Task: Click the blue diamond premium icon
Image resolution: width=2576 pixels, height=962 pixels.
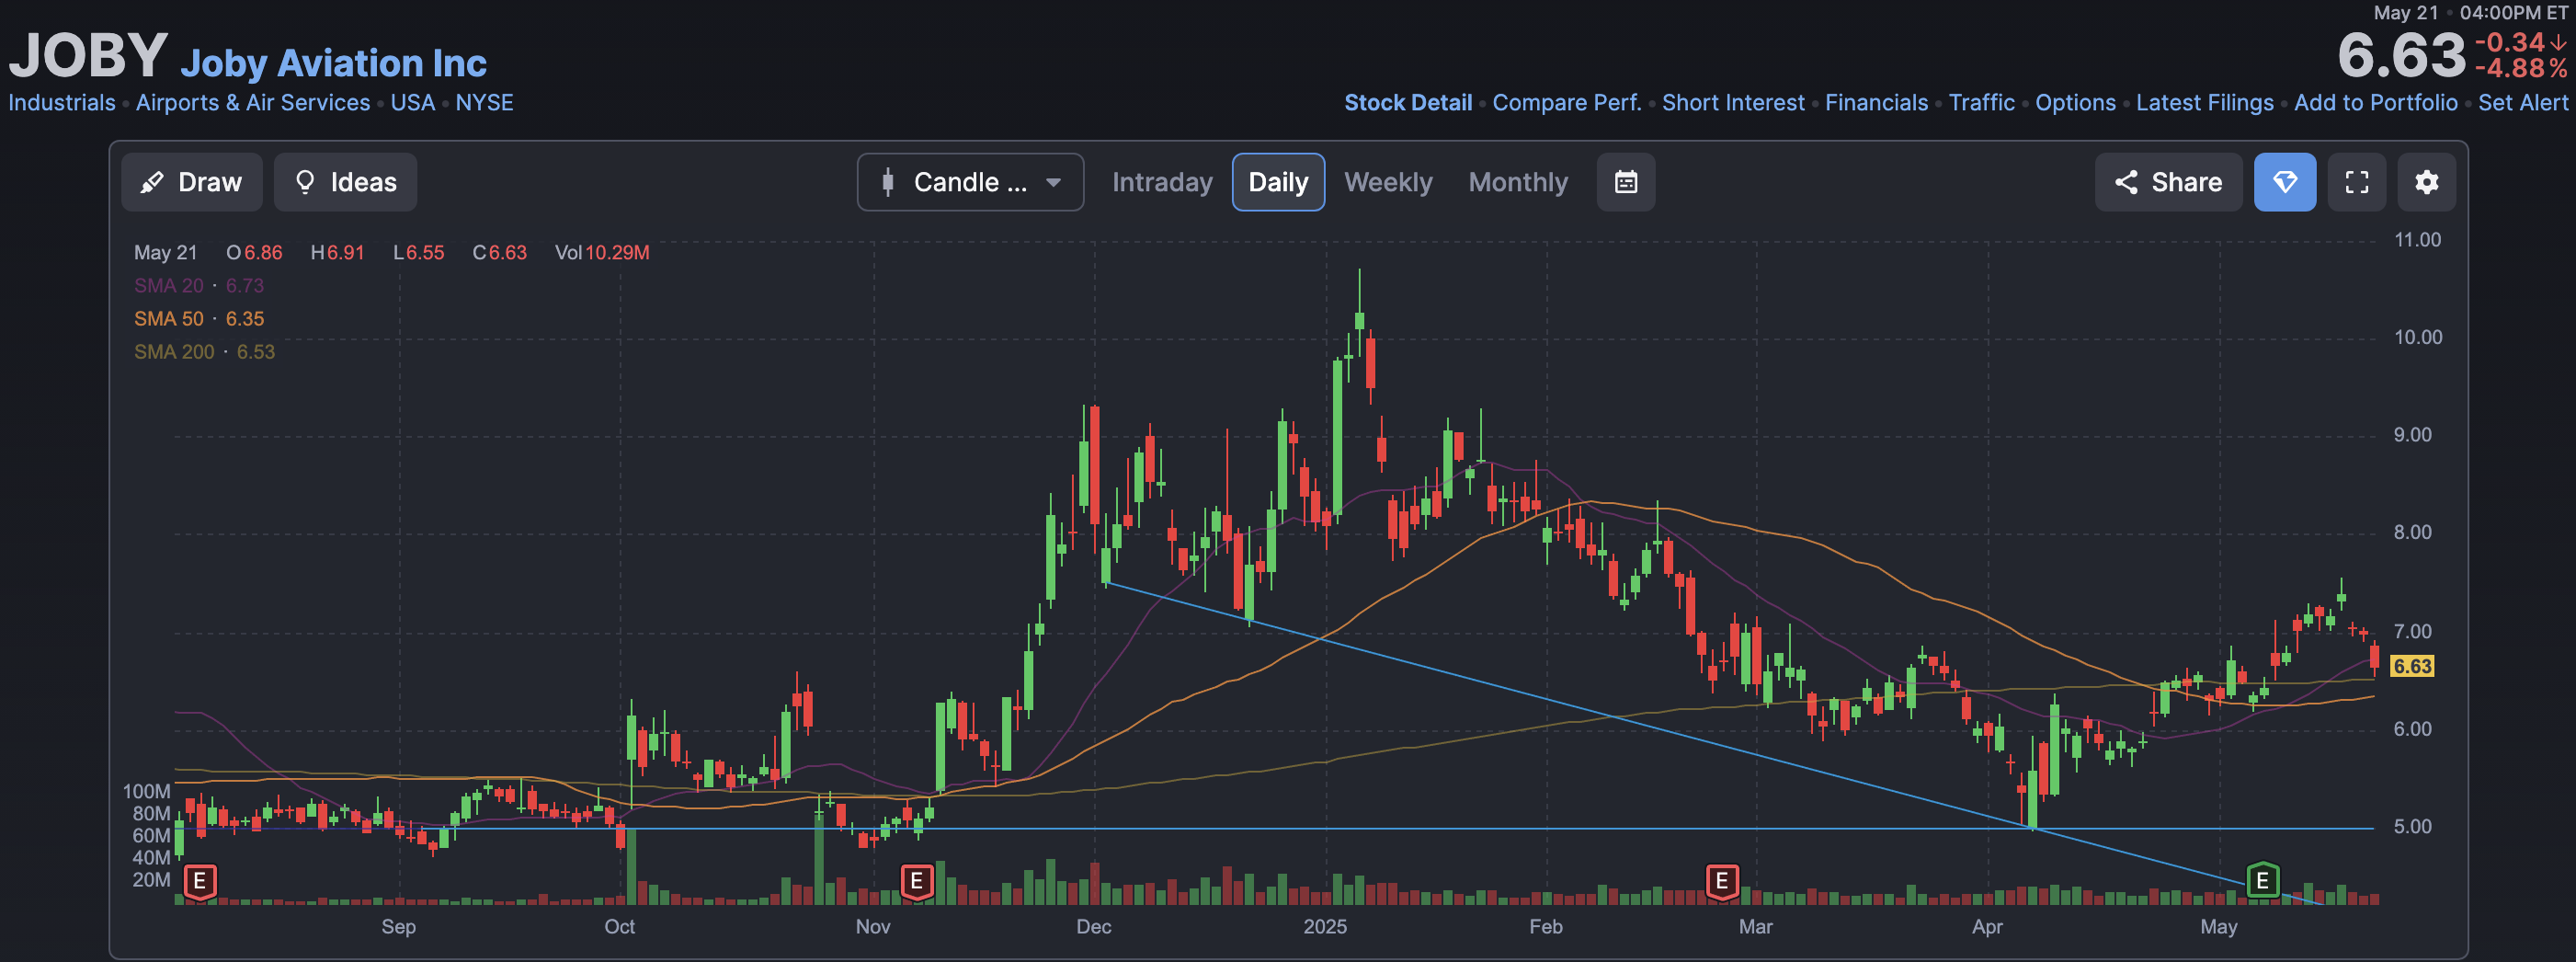Action: (2285, 182)
